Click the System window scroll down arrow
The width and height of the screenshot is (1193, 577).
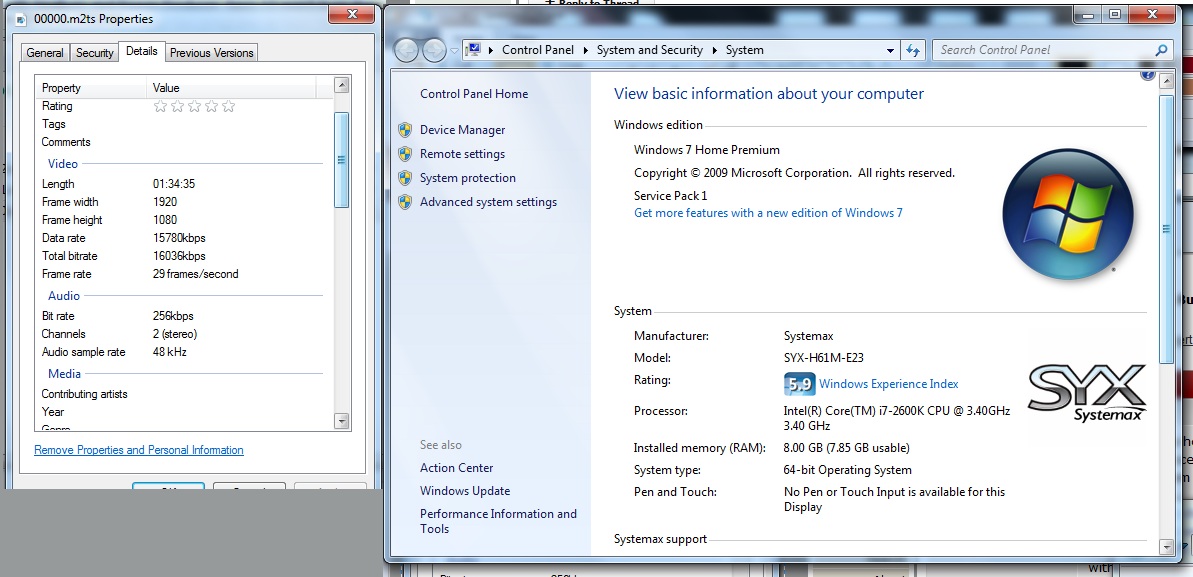click(x=1166, y=546)
